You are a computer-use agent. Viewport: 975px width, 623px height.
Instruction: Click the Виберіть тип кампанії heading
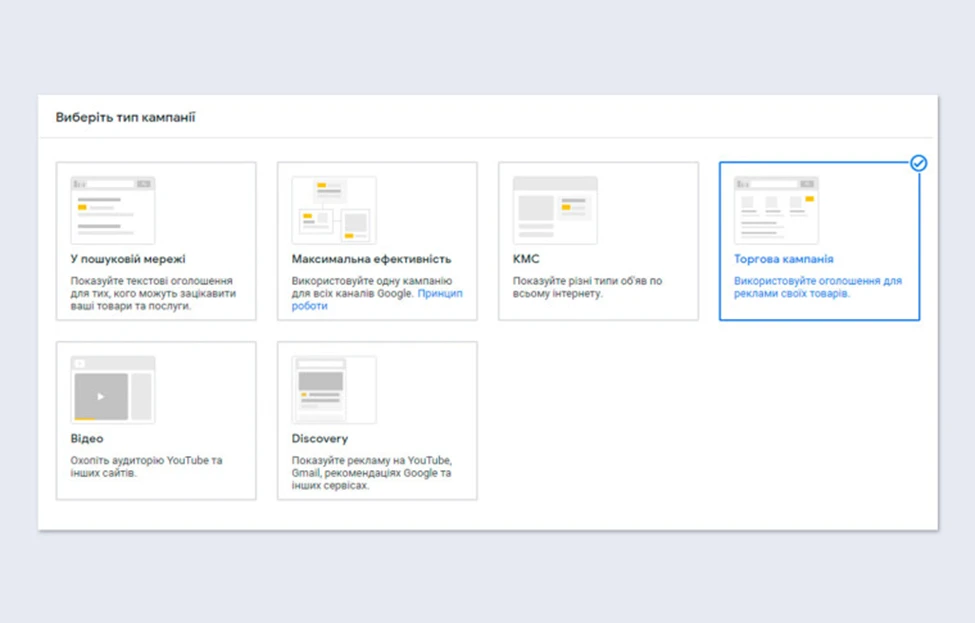pos(125,117)
